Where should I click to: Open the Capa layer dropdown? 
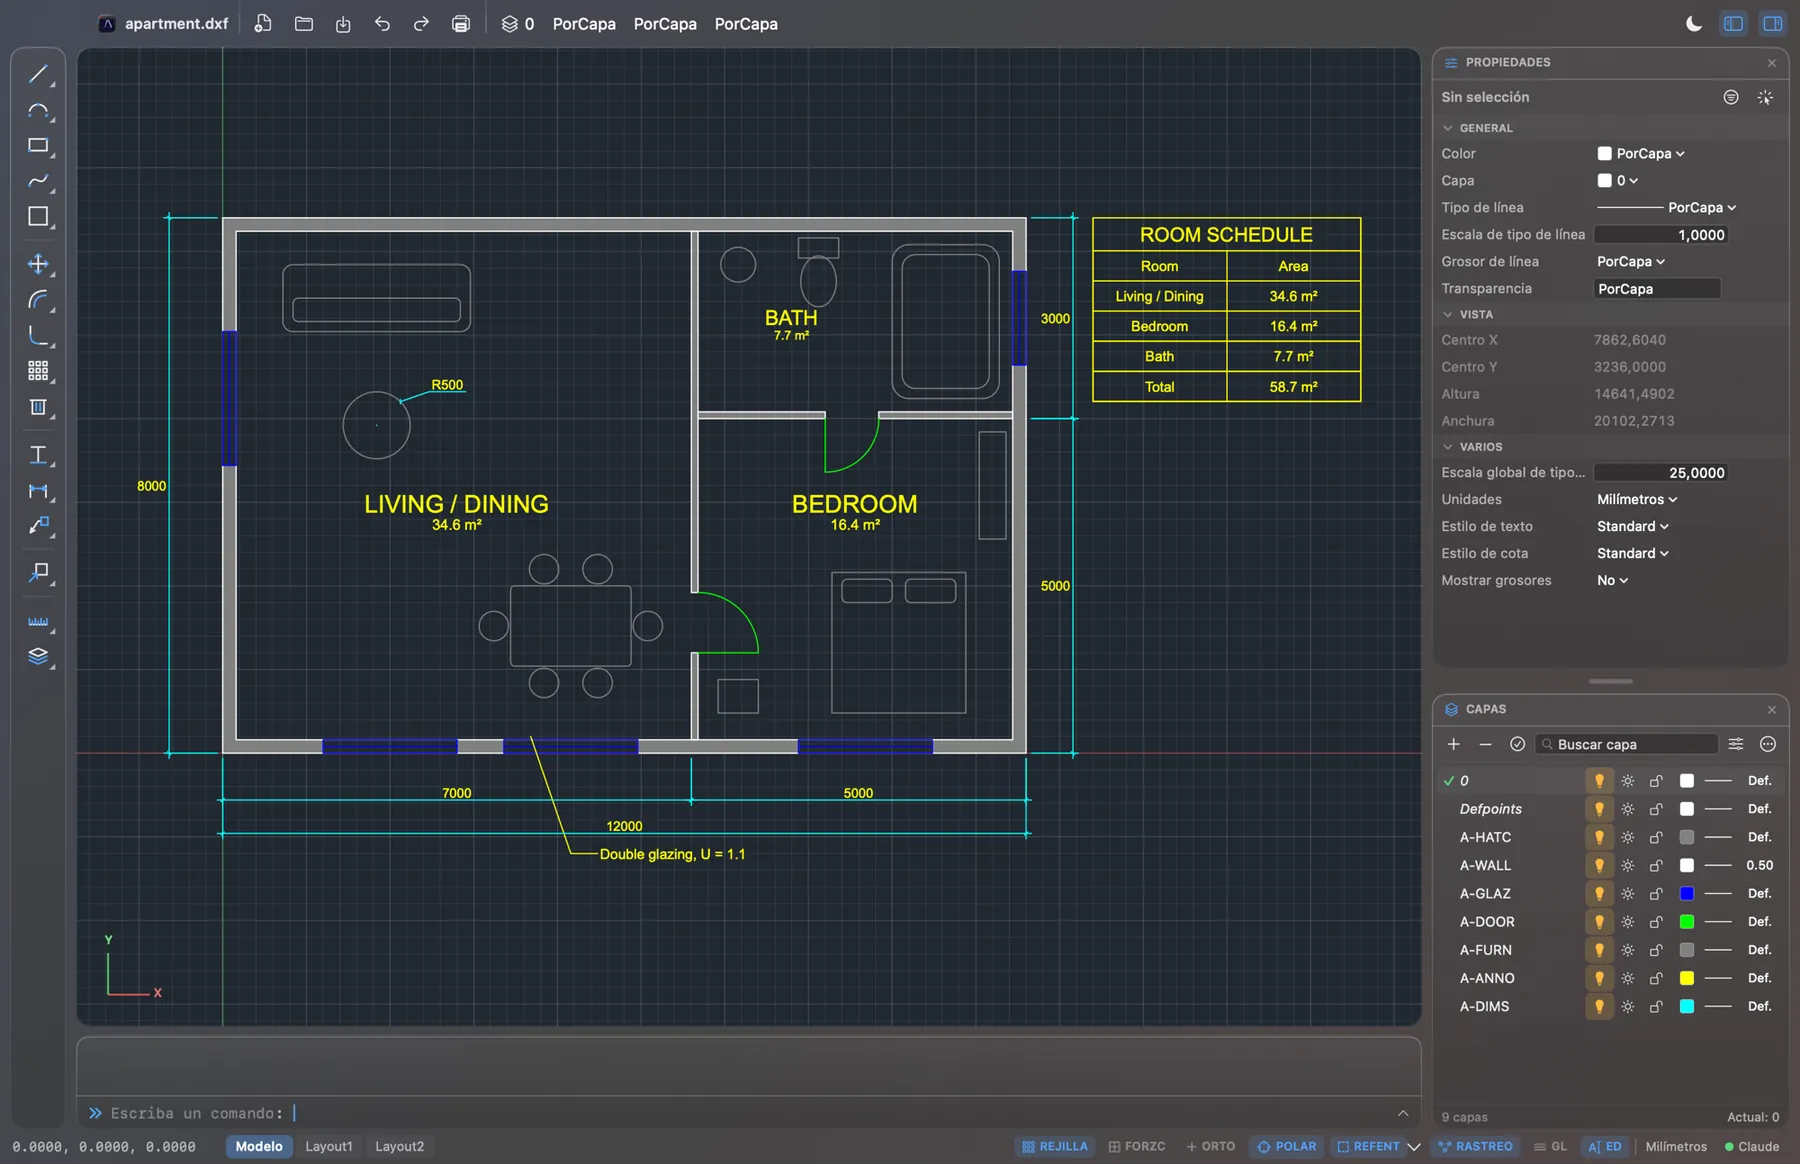1618,181
